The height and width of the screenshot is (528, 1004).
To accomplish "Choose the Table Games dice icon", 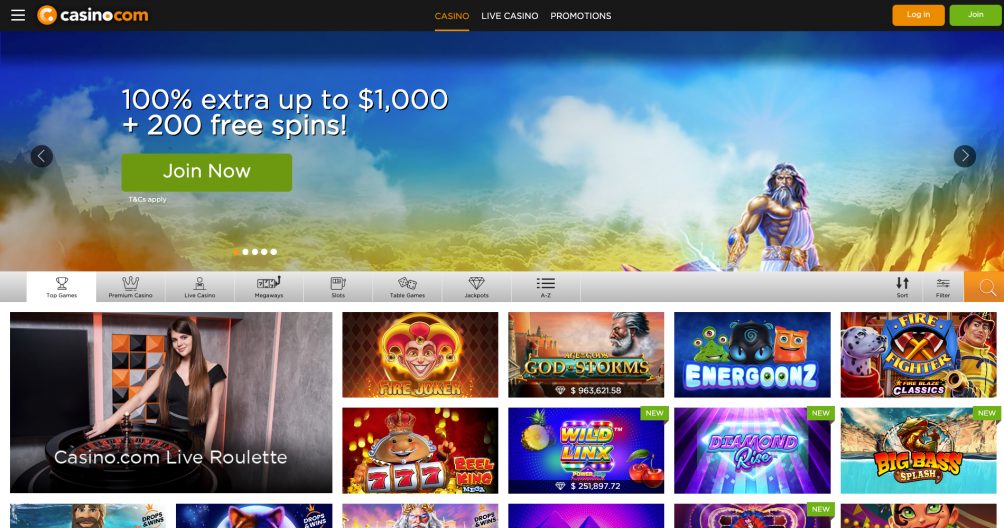I will point(407,287).
